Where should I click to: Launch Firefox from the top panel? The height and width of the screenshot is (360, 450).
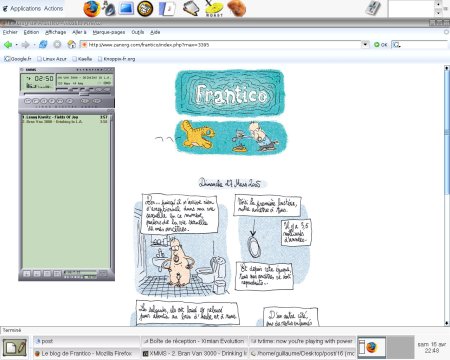92,9
